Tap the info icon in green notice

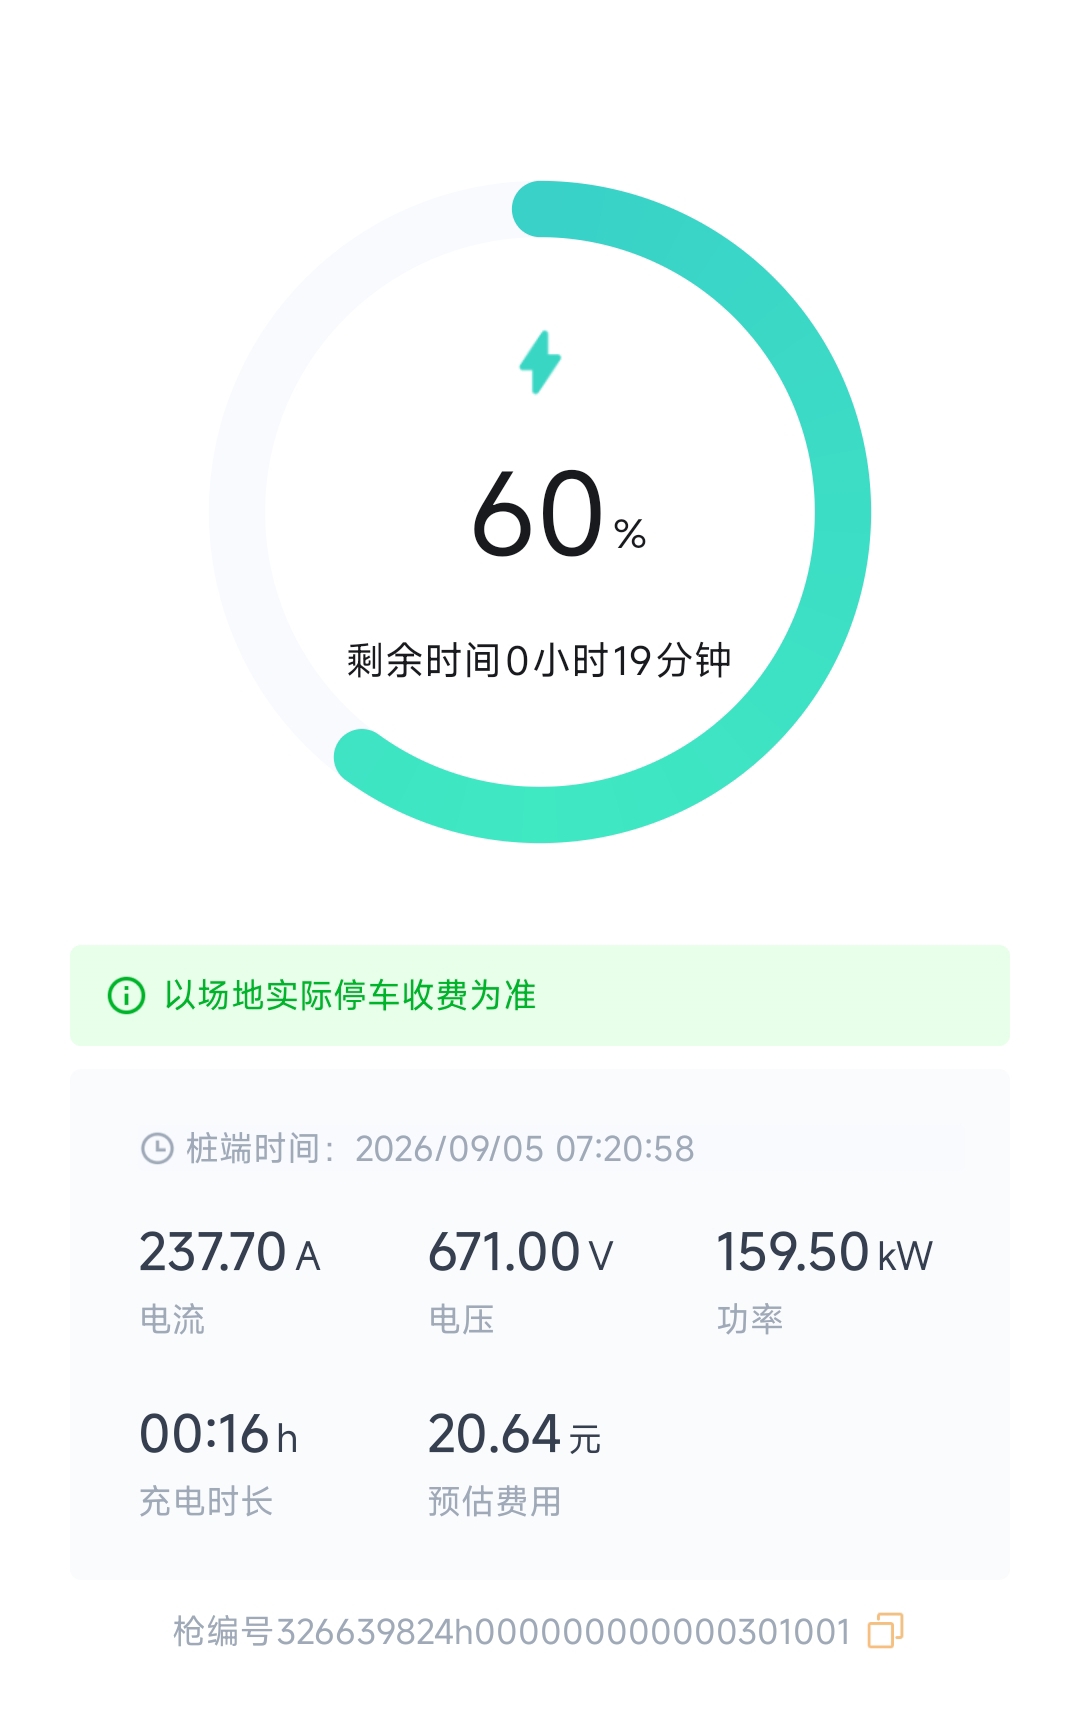click(x=126, y=995)
